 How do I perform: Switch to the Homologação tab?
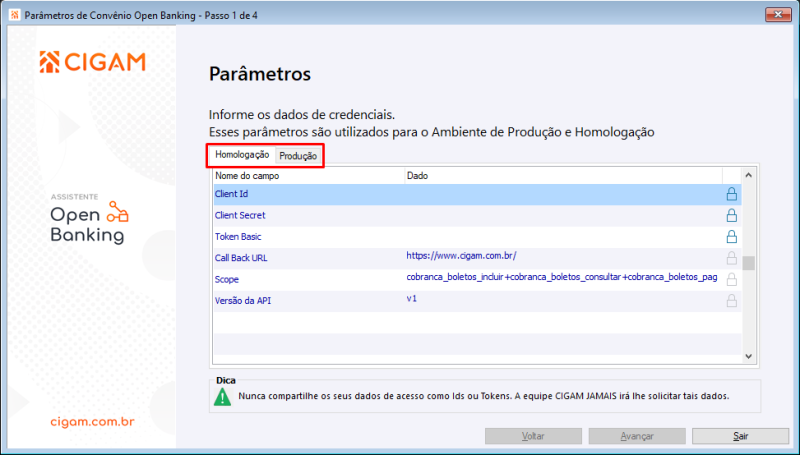point(242,155)
